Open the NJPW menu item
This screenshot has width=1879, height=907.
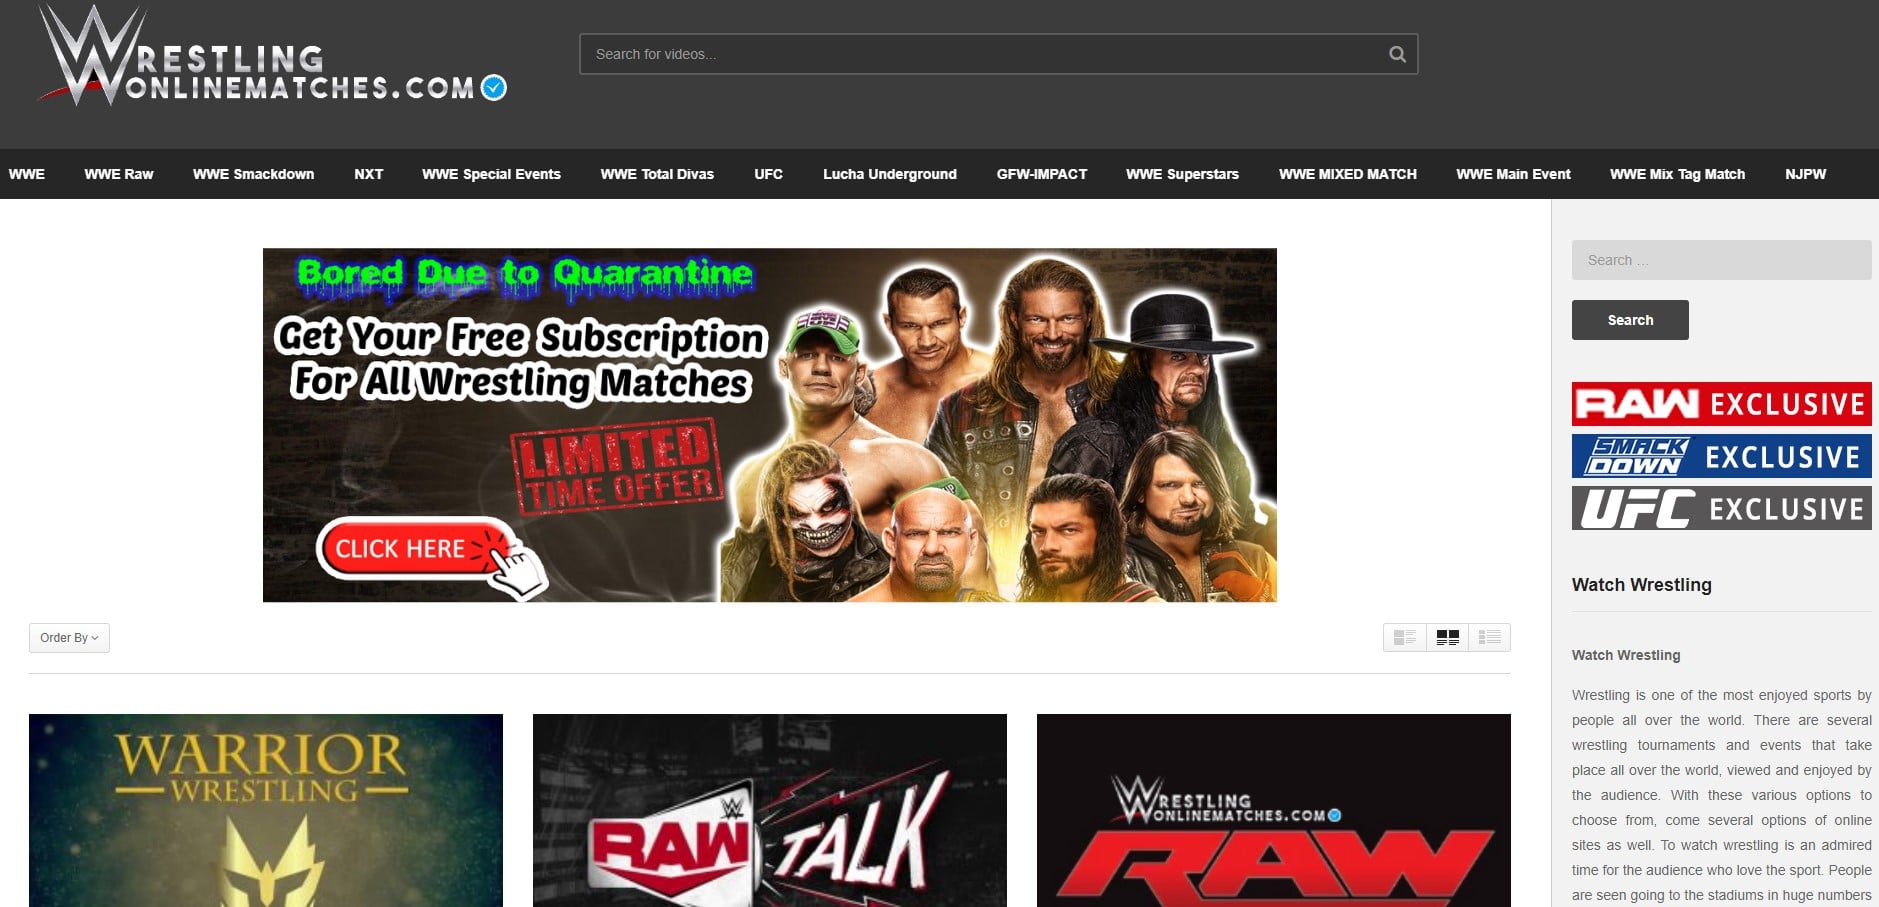tap(1805, 174)
